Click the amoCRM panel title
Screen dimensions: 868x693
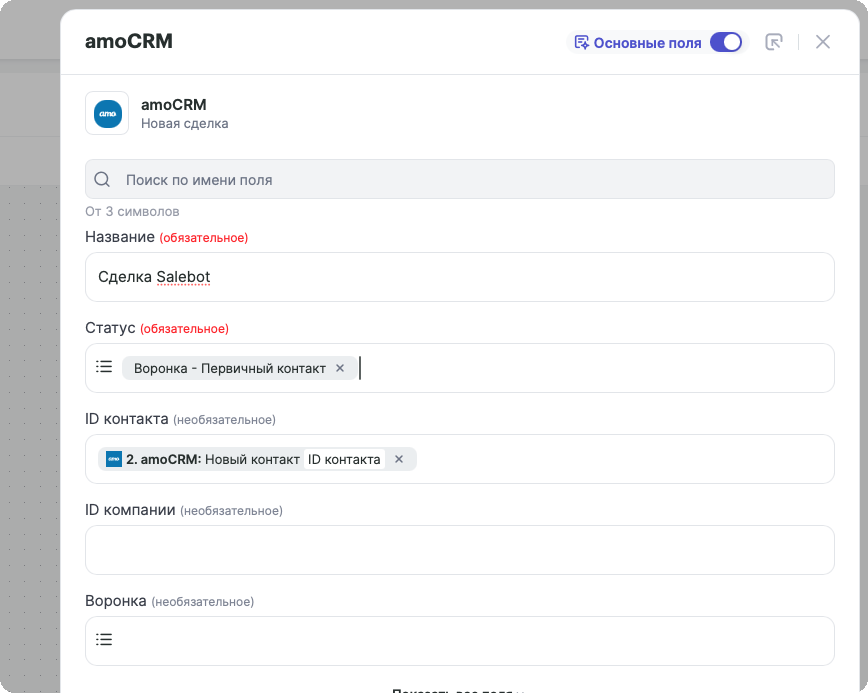pyautogui.click(x=128, y=42)
